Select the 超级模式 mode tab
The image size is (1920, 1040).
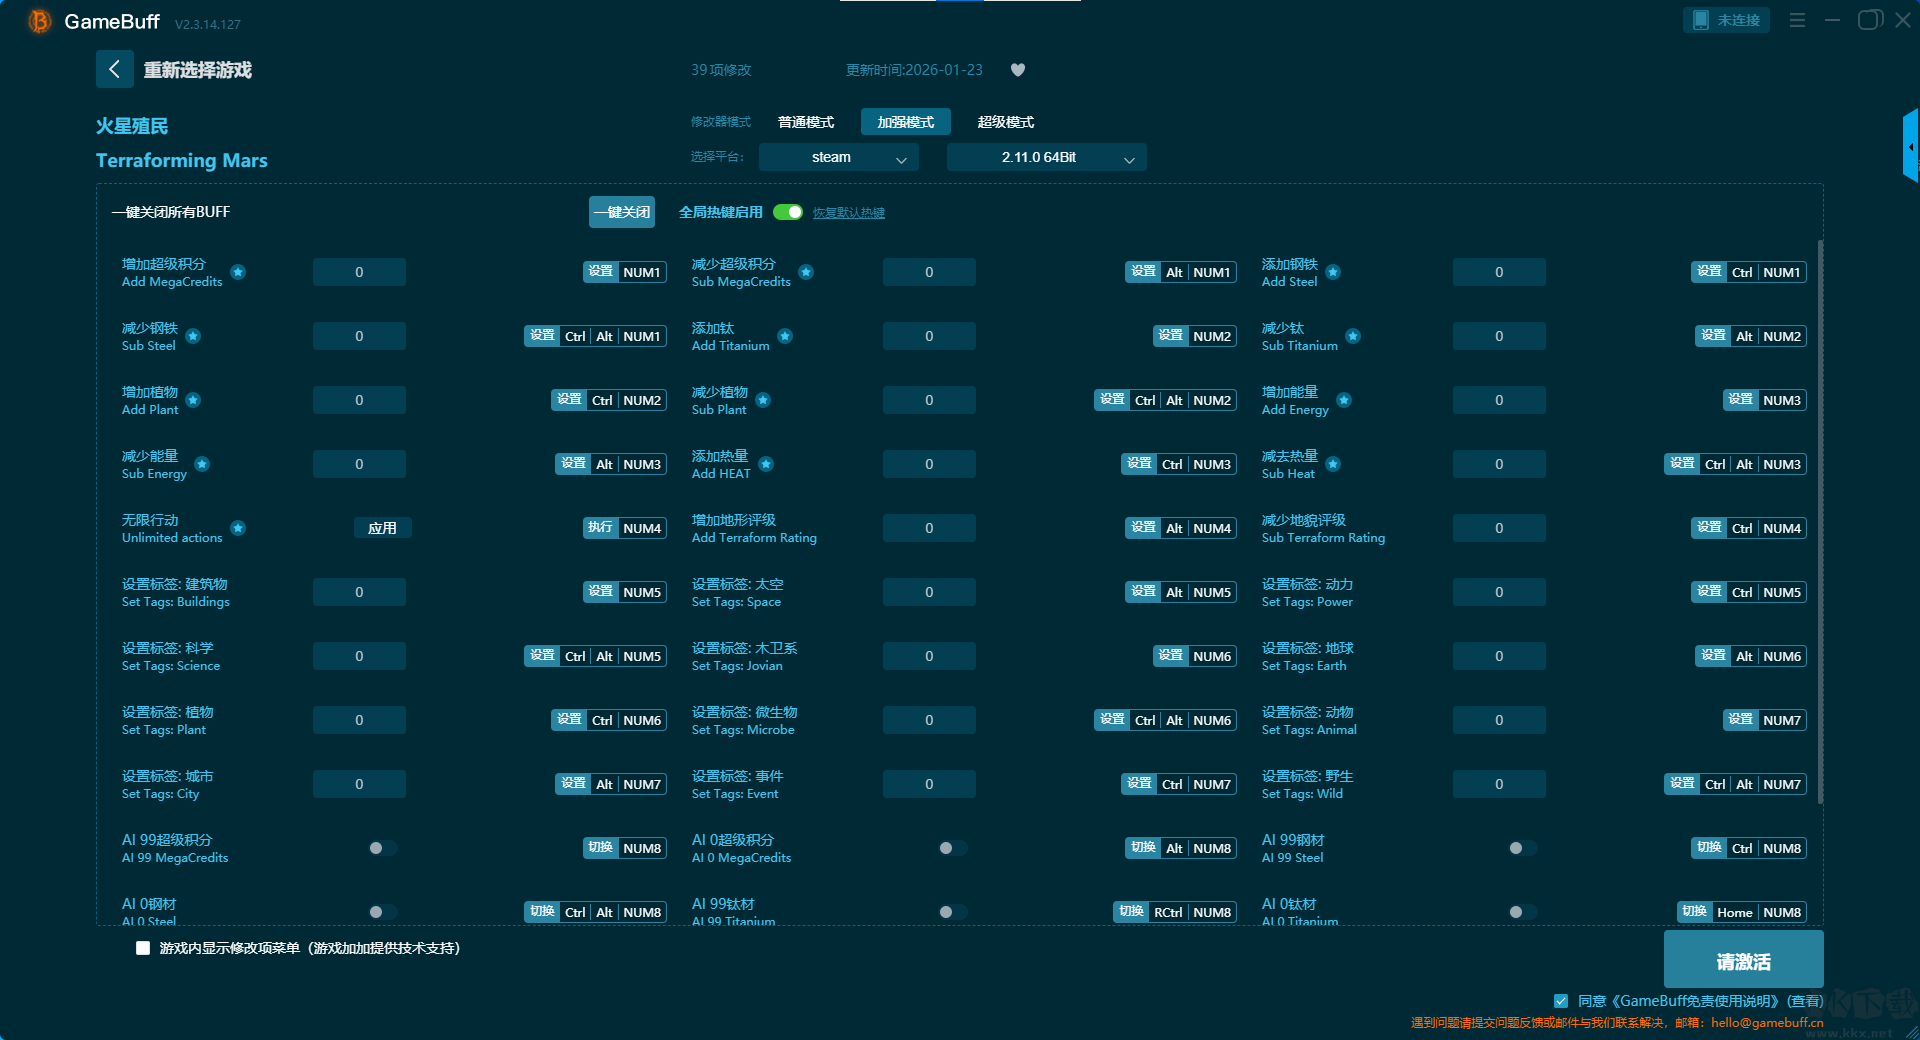pos(1006,122)
